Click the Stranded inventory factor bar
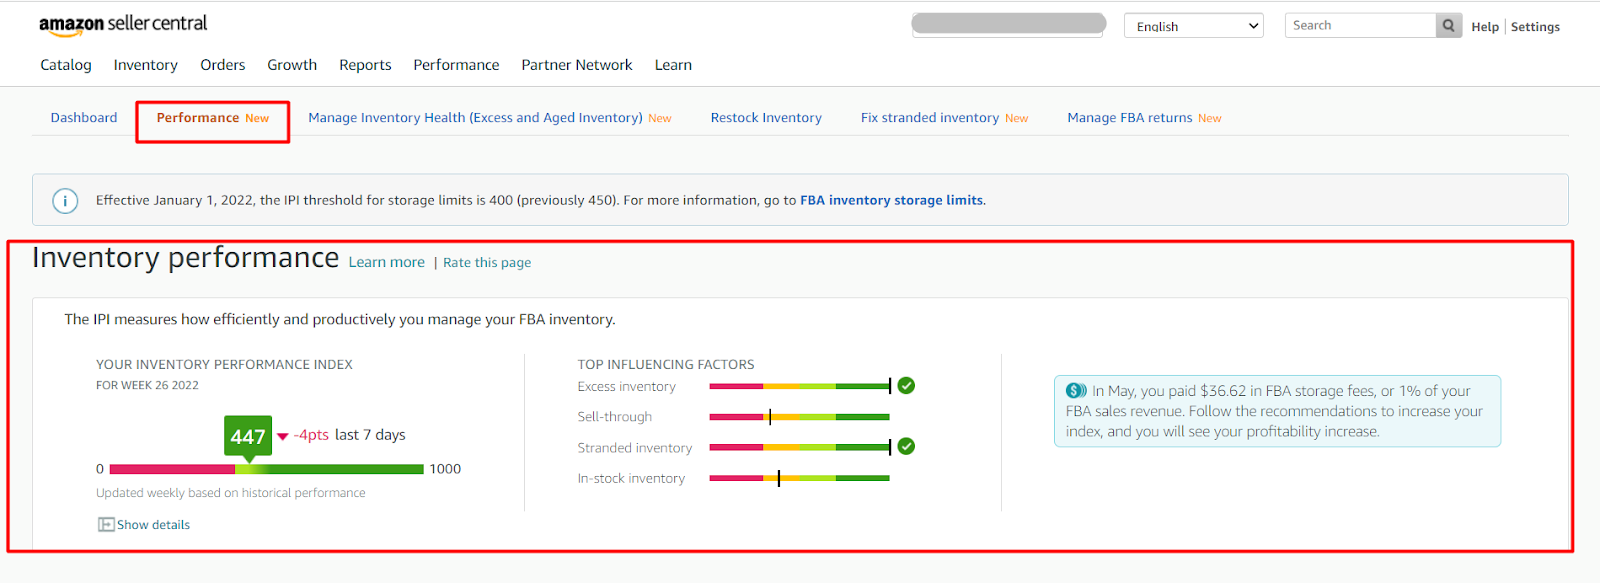The image size is (1600, 583). 800,448
